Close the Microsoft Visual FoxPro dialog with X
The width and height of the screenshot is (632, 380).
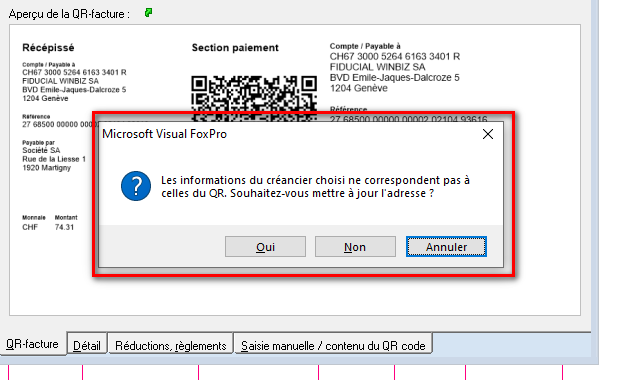(x=488, y=134)
